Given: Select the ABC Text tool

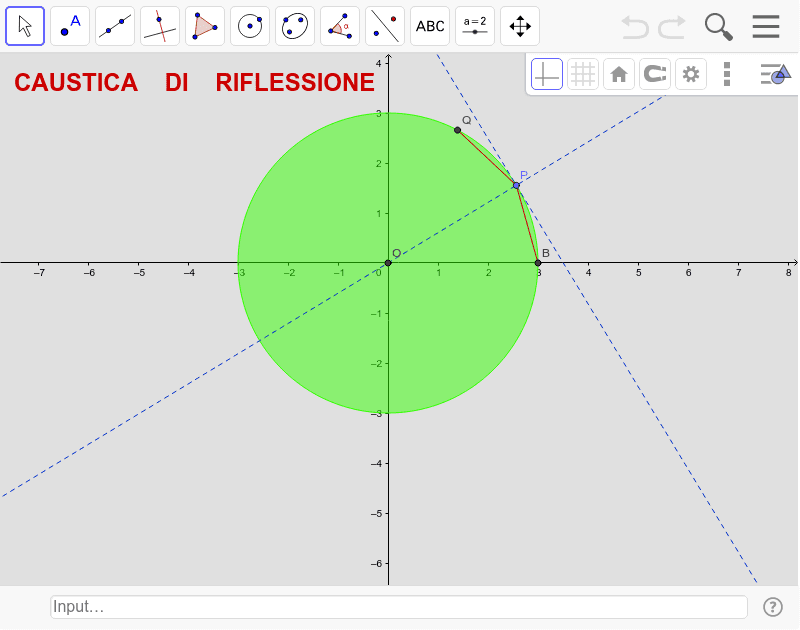Looking at the screenshot, I should (x=430, y=26).
